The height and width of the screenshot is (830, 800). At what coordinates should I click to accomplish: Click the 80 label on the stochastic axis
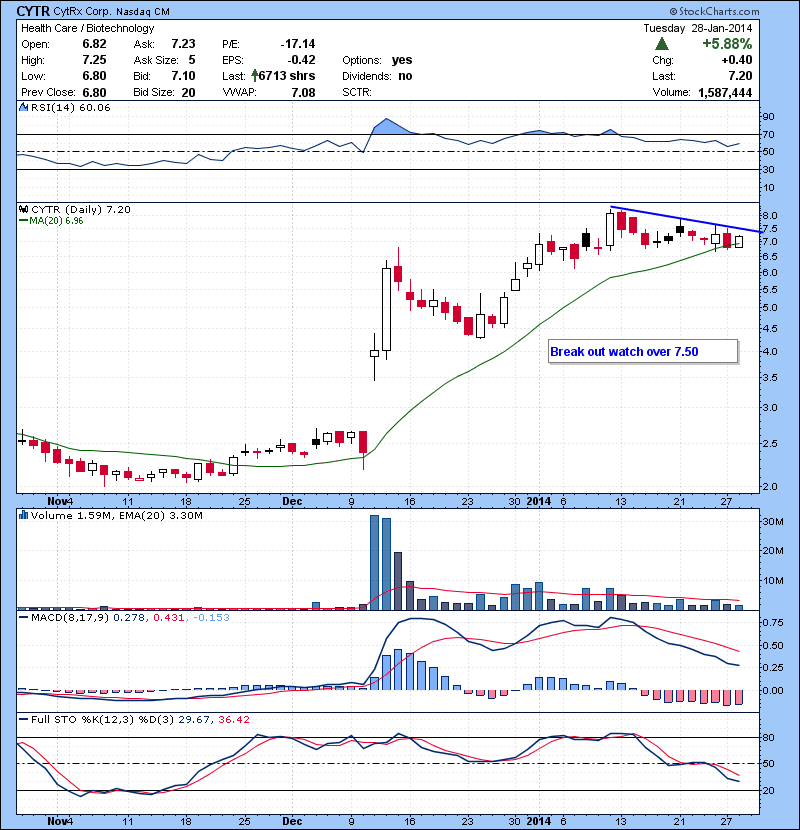point(768,737)
